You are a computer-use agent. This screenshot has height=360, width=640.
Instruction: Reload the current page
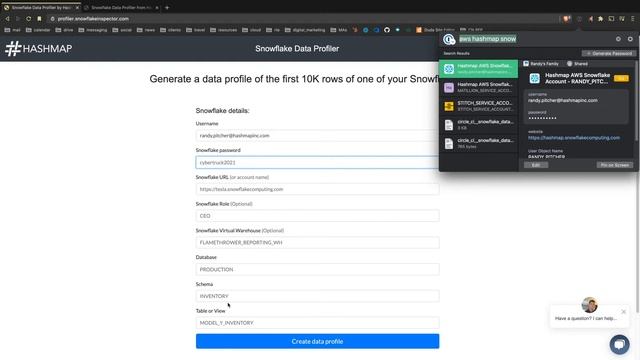(x=28, y=19)
